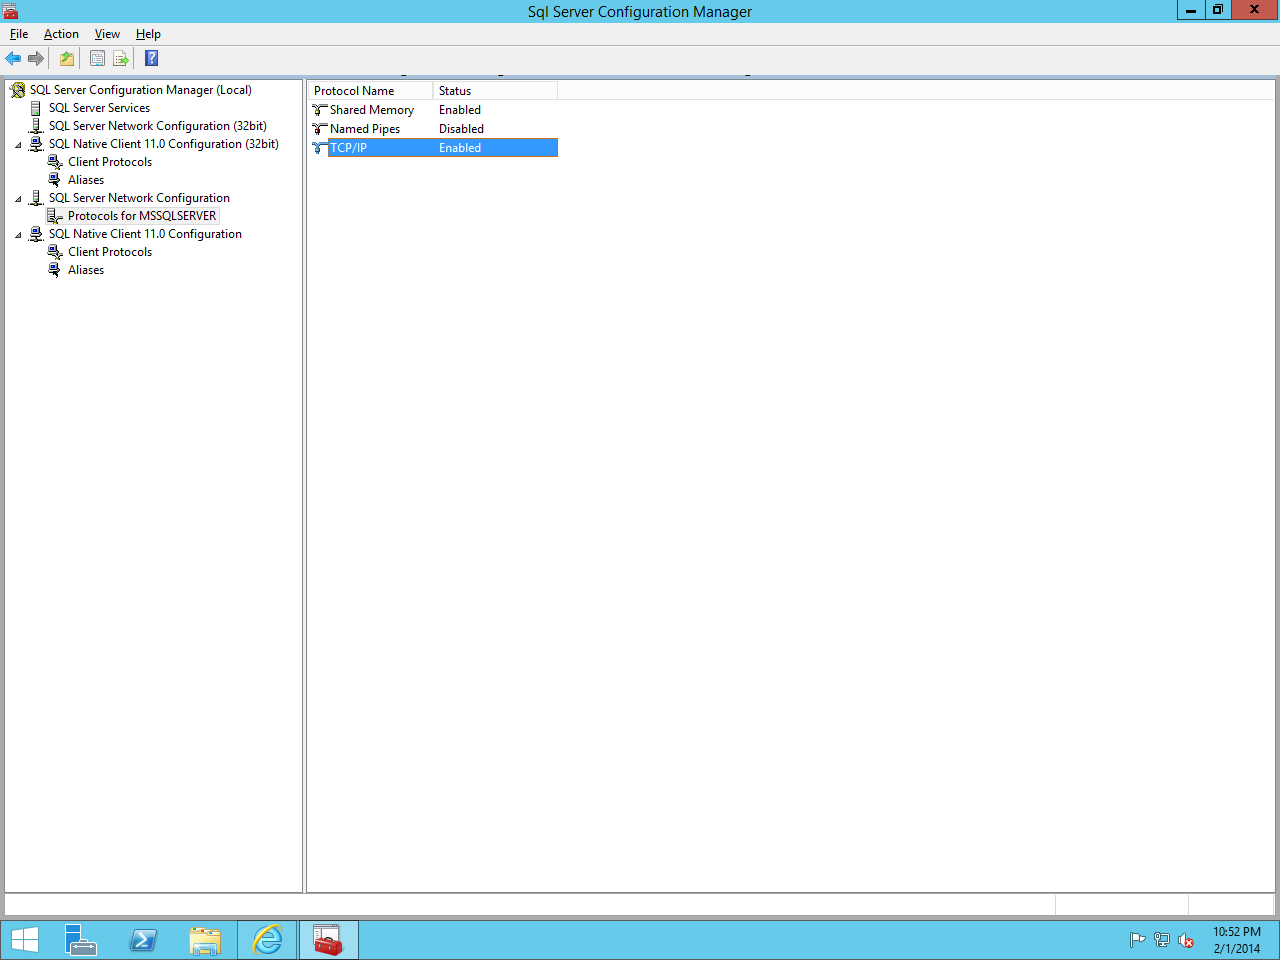The height and width of the screenshot is (960, 1280).
Task: Open the File menu
Action: tap(19, 34)
